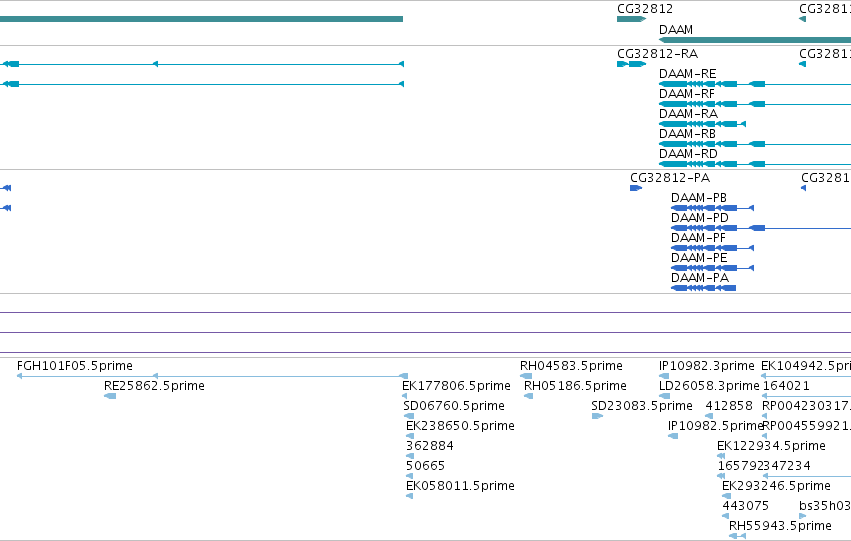
Task: Select the large teal gene bar
Action: (201, 19)
